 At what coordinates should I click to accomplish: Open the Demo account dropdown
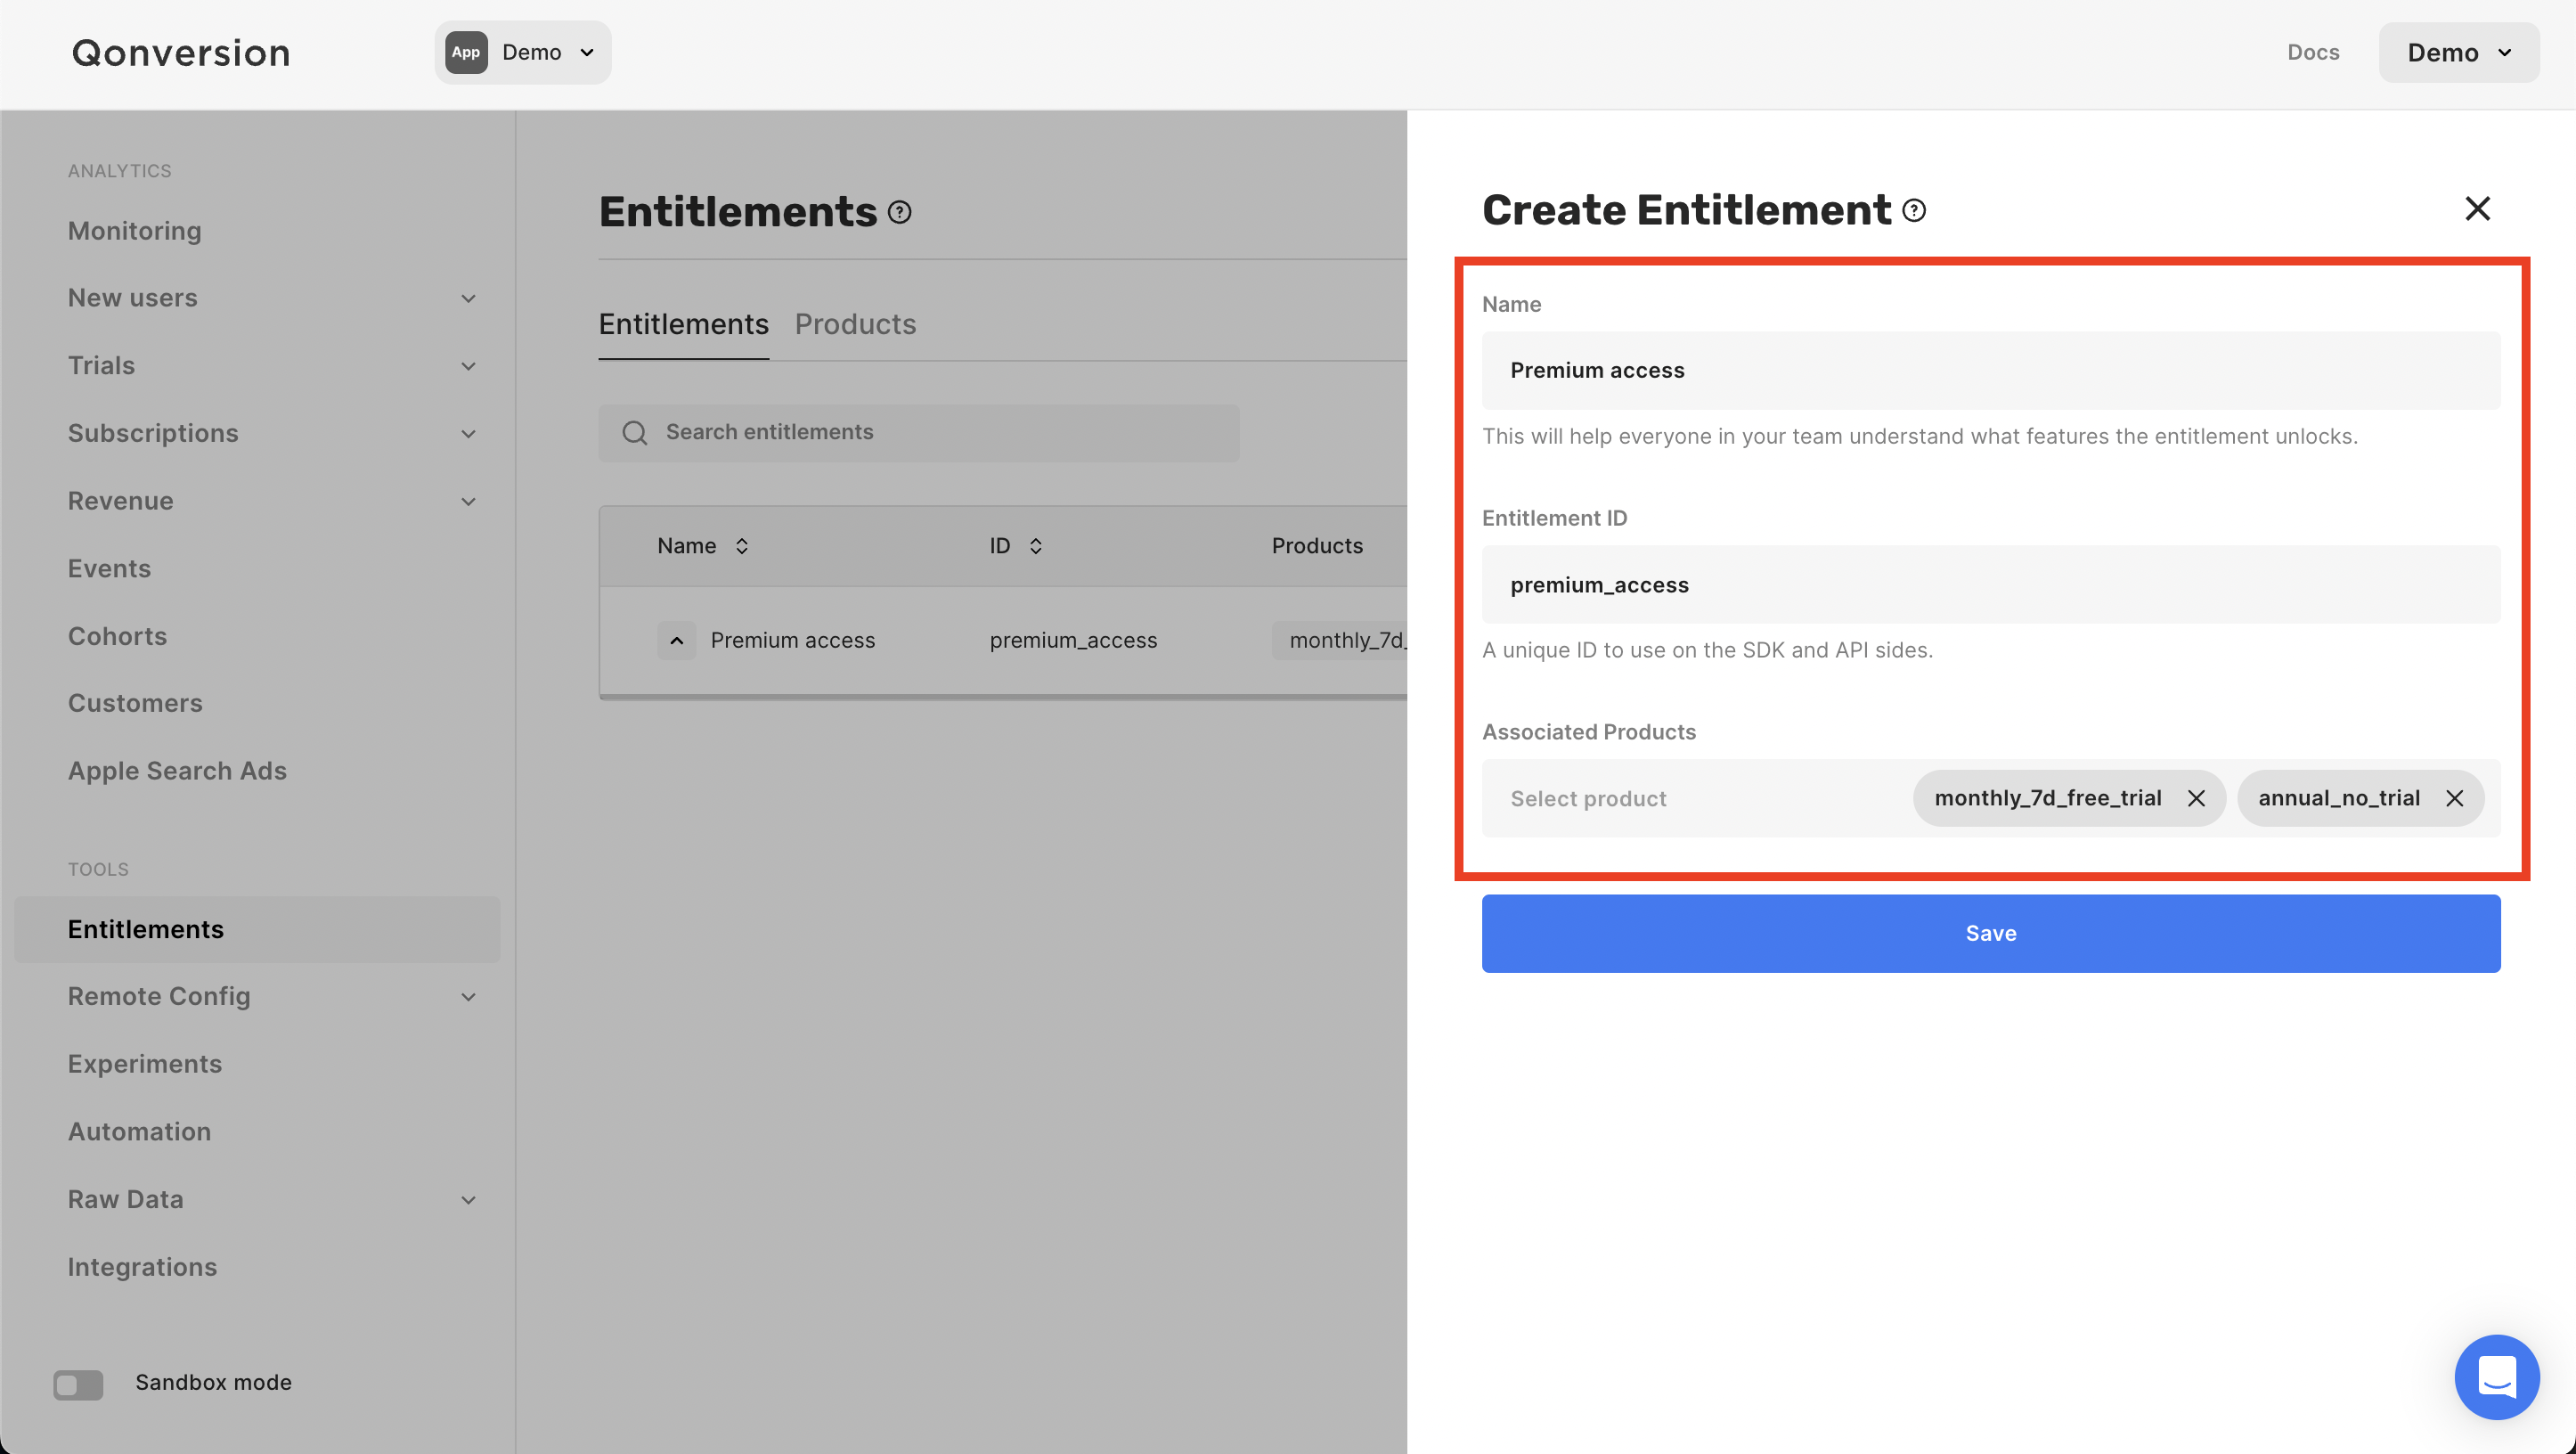2458,52
